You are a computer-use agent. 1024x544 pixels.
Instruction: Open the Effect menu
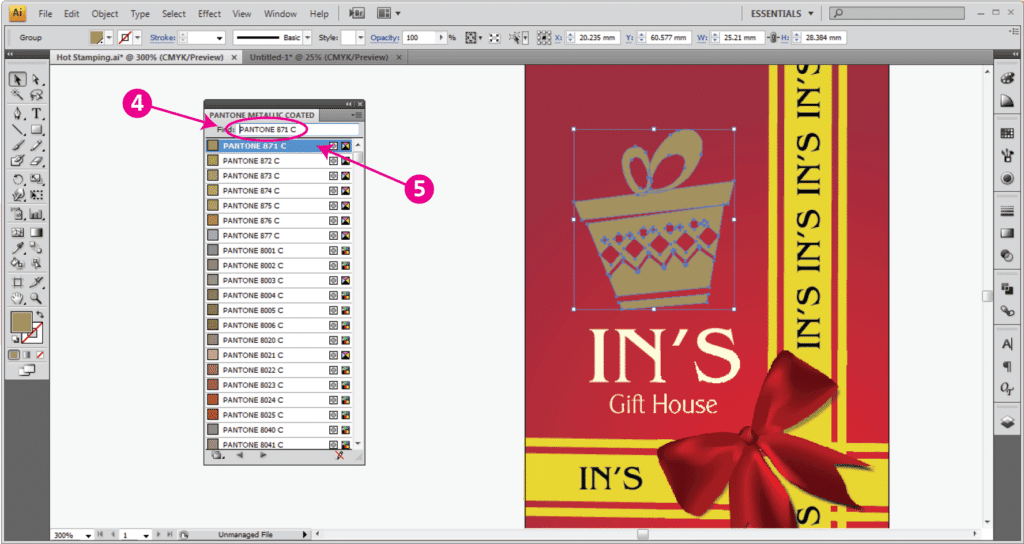(x=209, y=14)
